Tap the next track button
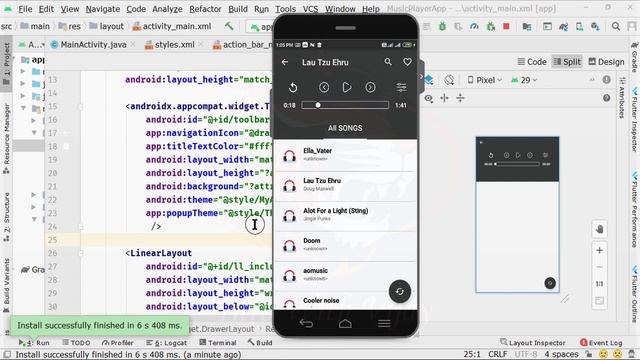Image resolution: width=640 pixels, height=360 pixels. (x=370, y=87)
